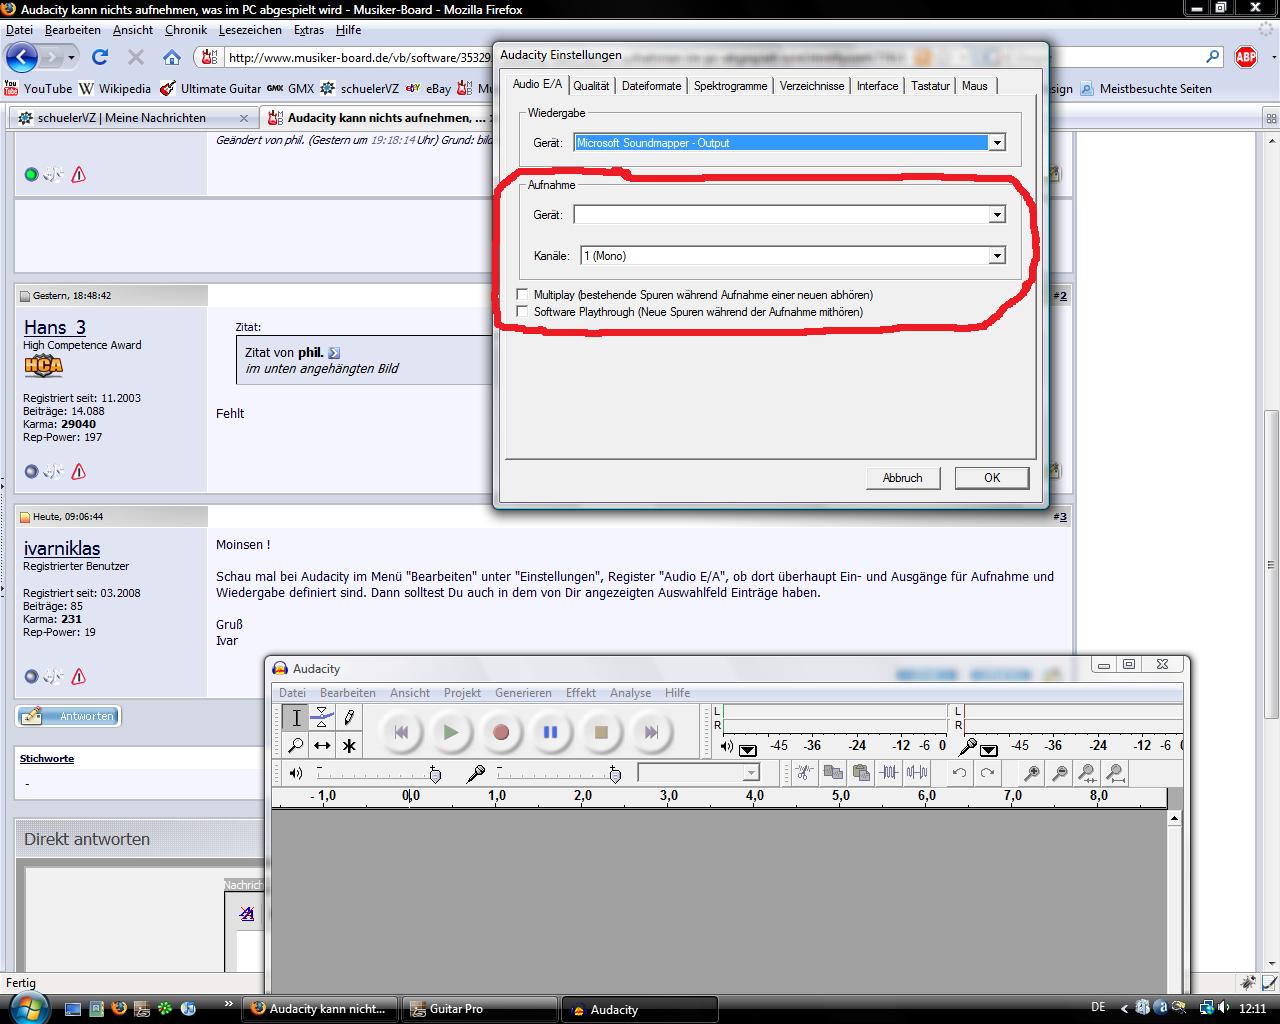This screenshot has height=1024, width=1280.
Task: Switch to the Verzeichnisse tab
Action: (x=811, y=86)
